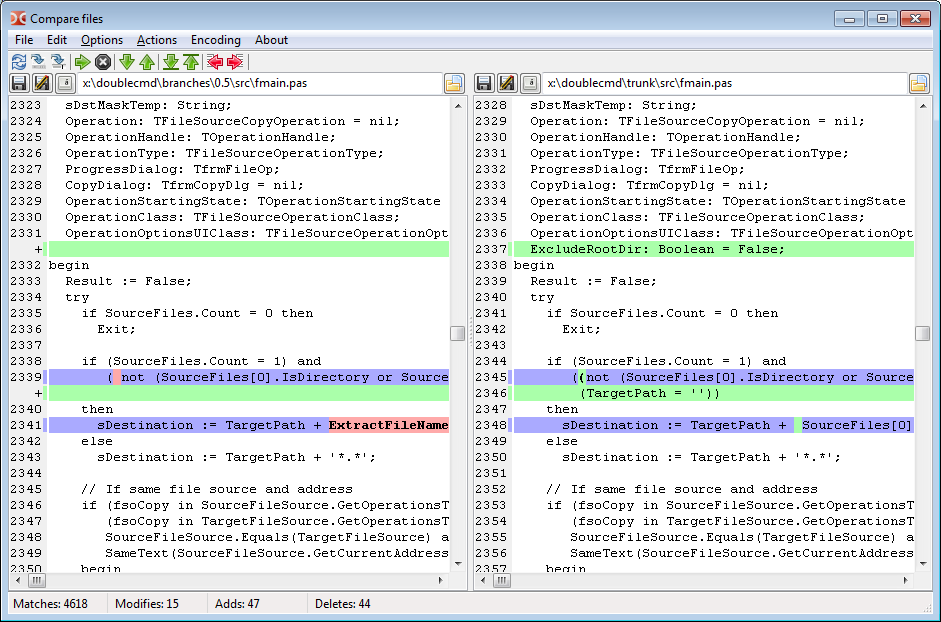Start comparison with the green arrow icon
This screenshot has height=622, width=941.
coord(83,62)
